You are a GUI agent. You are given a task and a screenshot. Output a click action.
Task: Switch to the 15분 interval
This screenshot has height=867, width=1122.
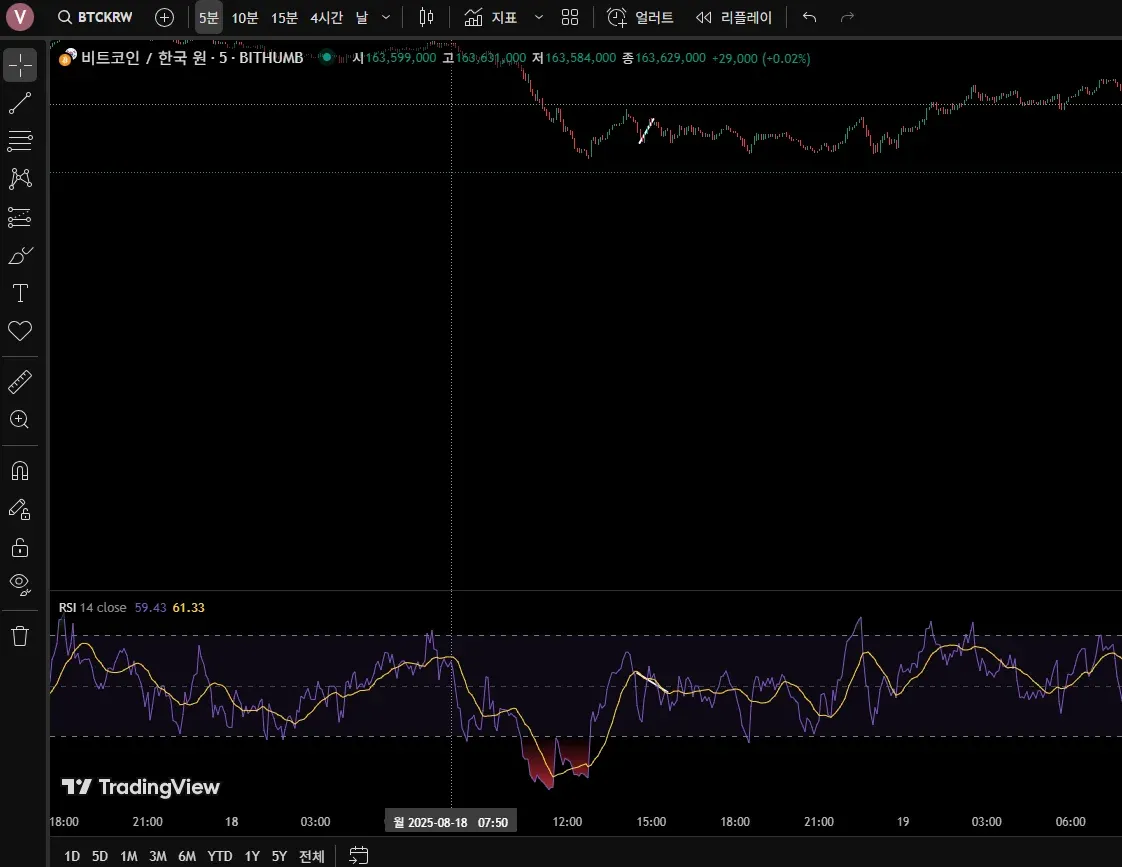pyautogui.click(x=284, y=17)
